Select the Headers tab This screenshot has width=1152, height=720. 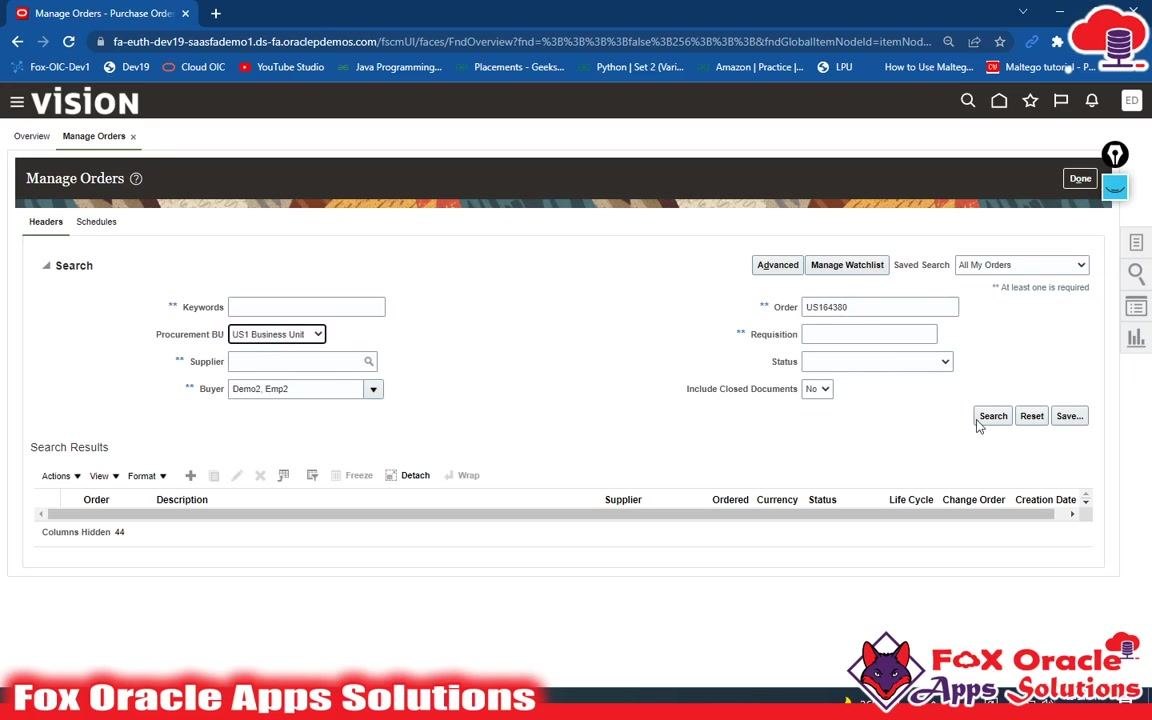[x=46, y=222]
